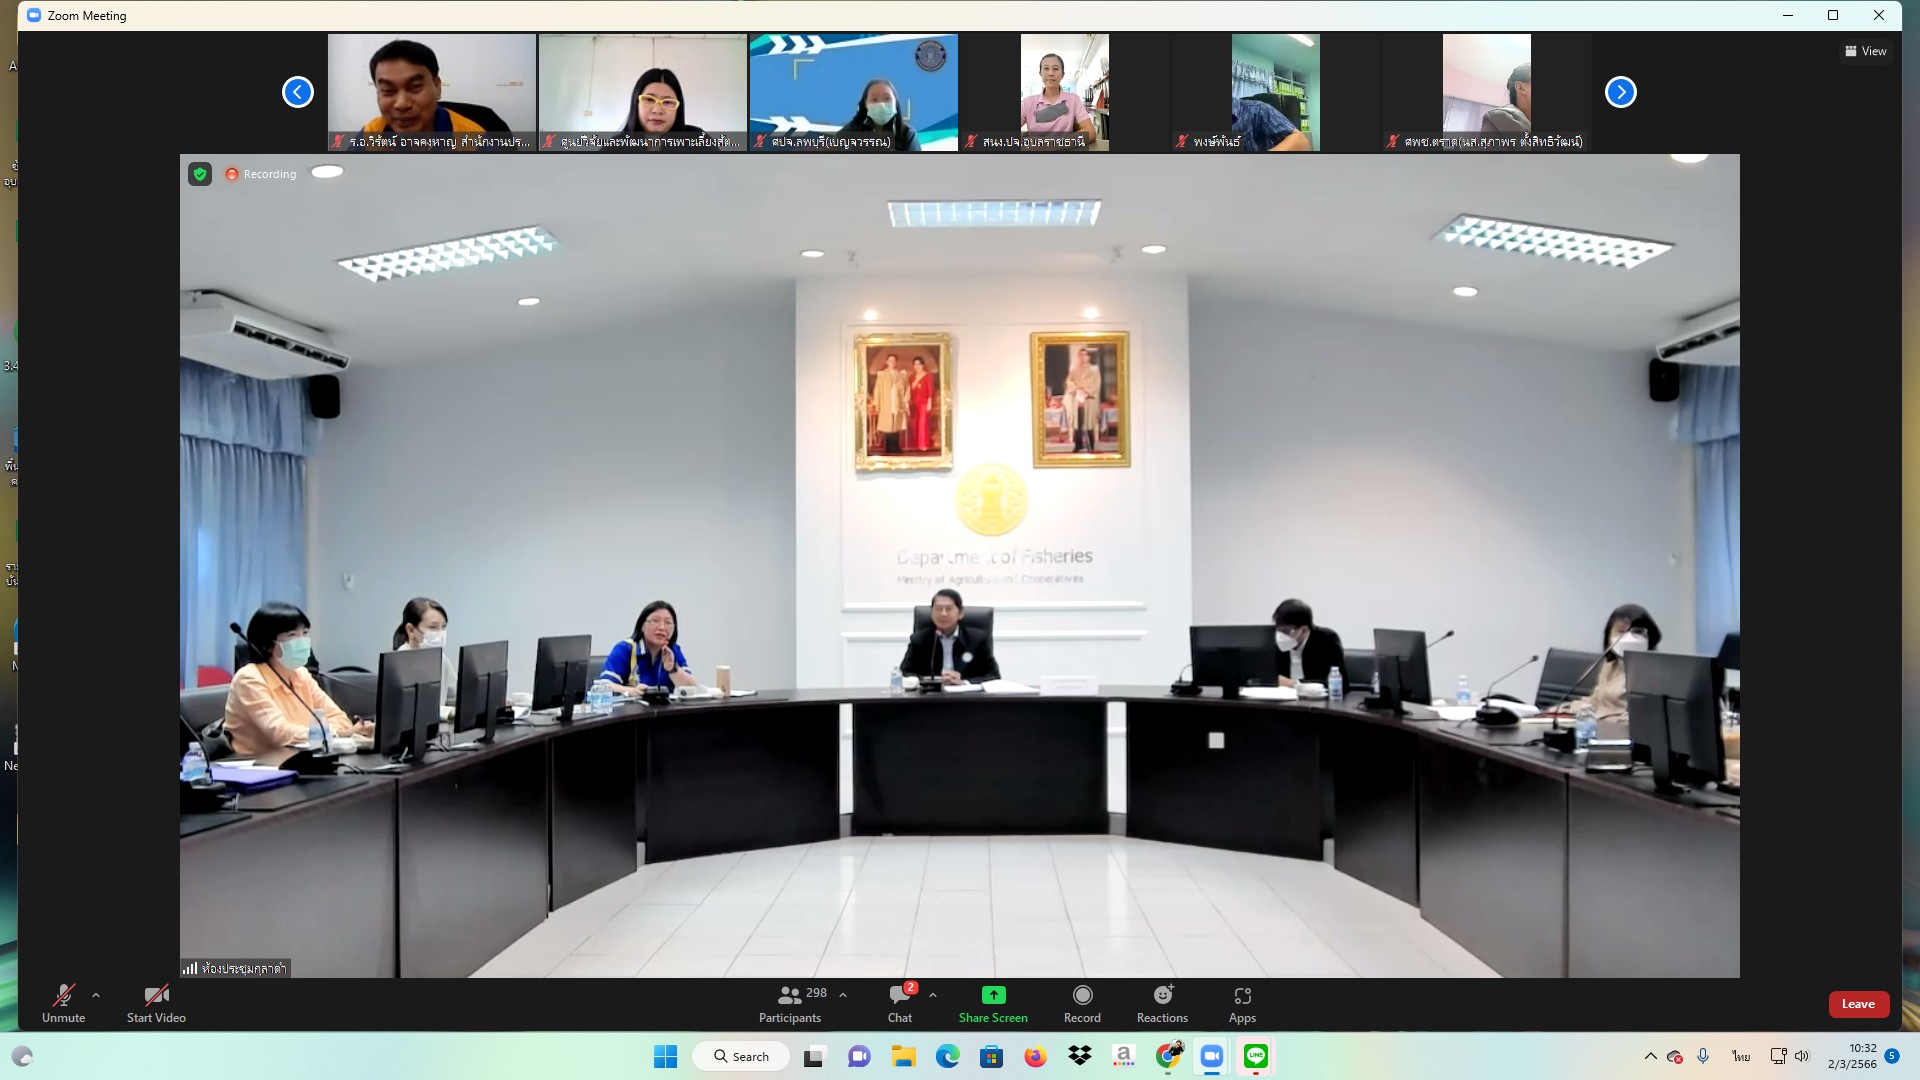
Task: Click the green Share Screen icon
Action: pyautogui.click(x=993, y=995)
